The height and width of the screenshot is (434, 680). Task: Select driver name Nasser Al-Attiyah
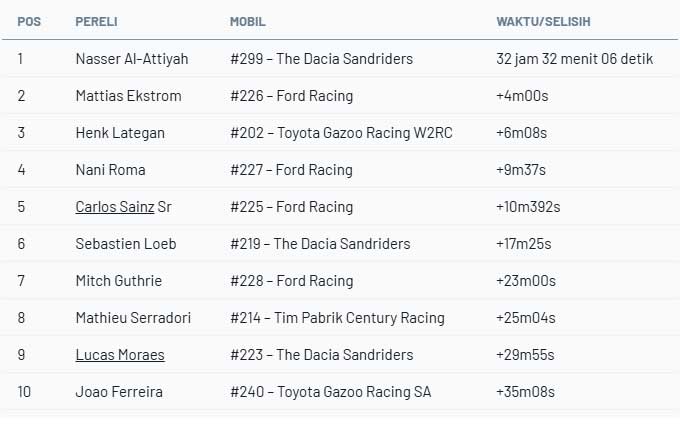(x=132, y=59)
